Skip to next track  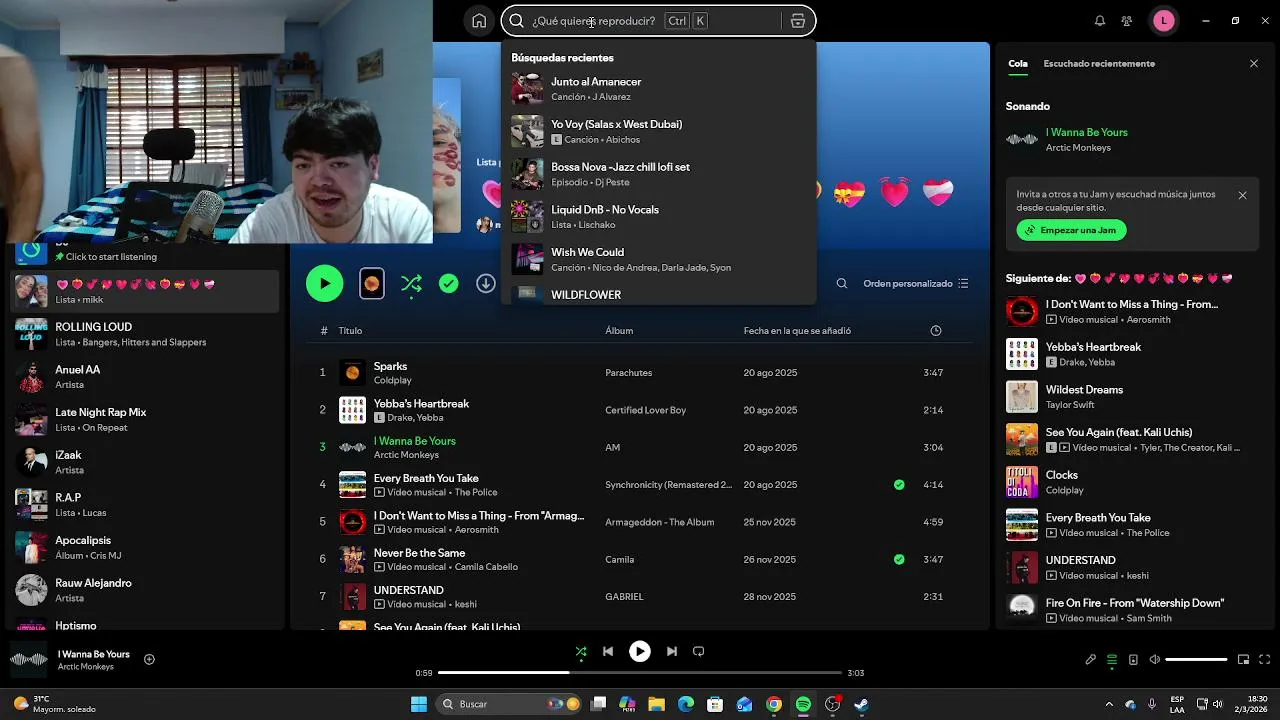click(x=672, y=652)
